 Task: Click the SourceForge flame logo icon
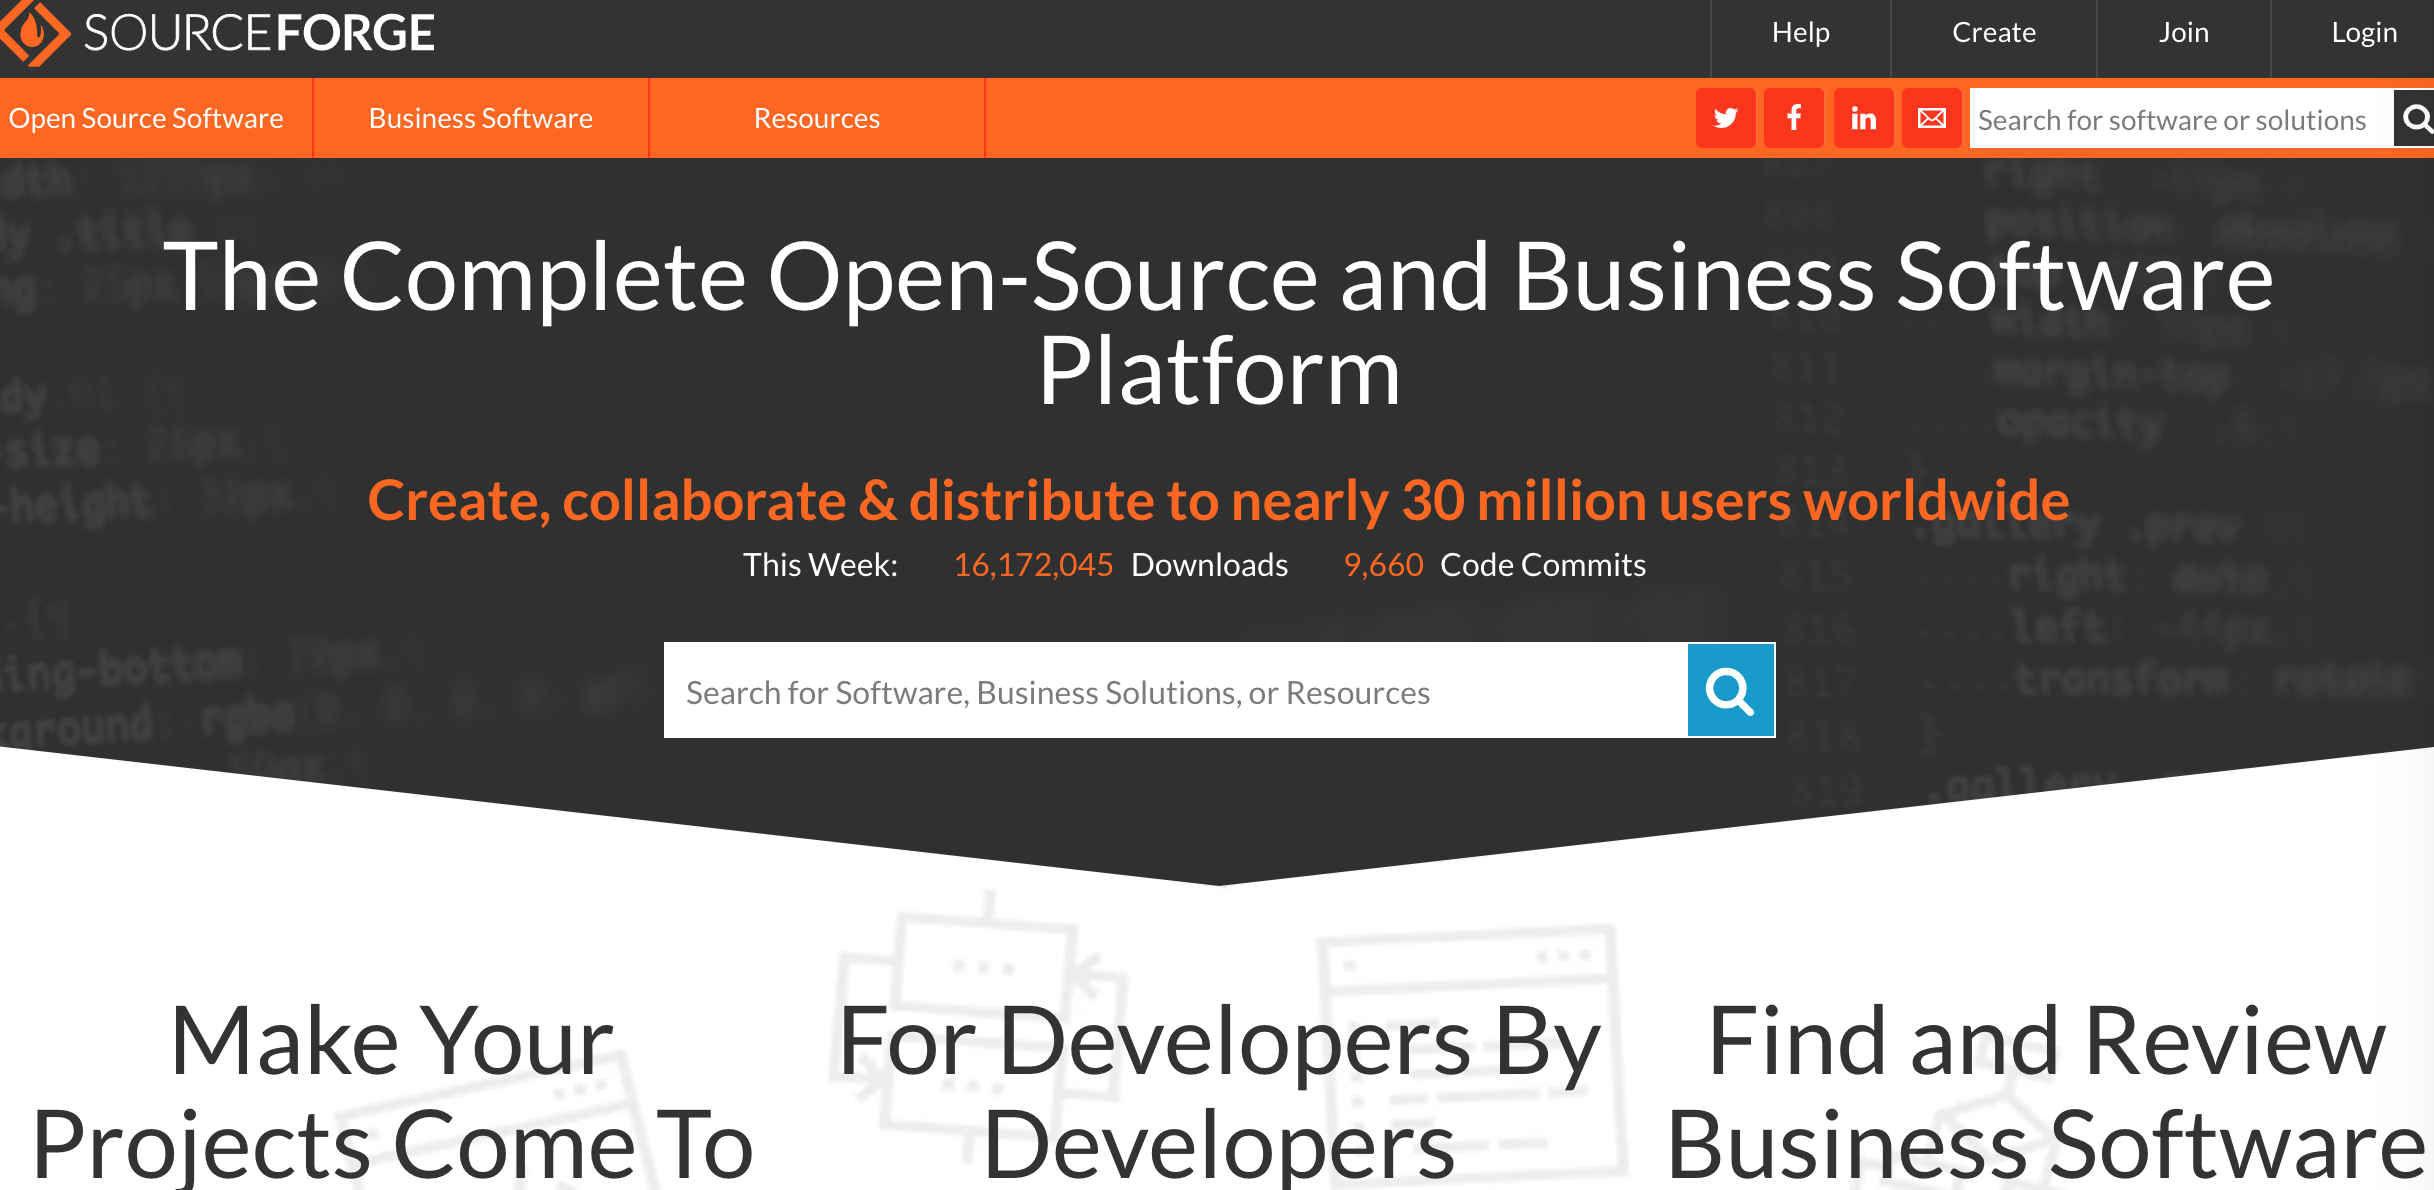(33, 33)
